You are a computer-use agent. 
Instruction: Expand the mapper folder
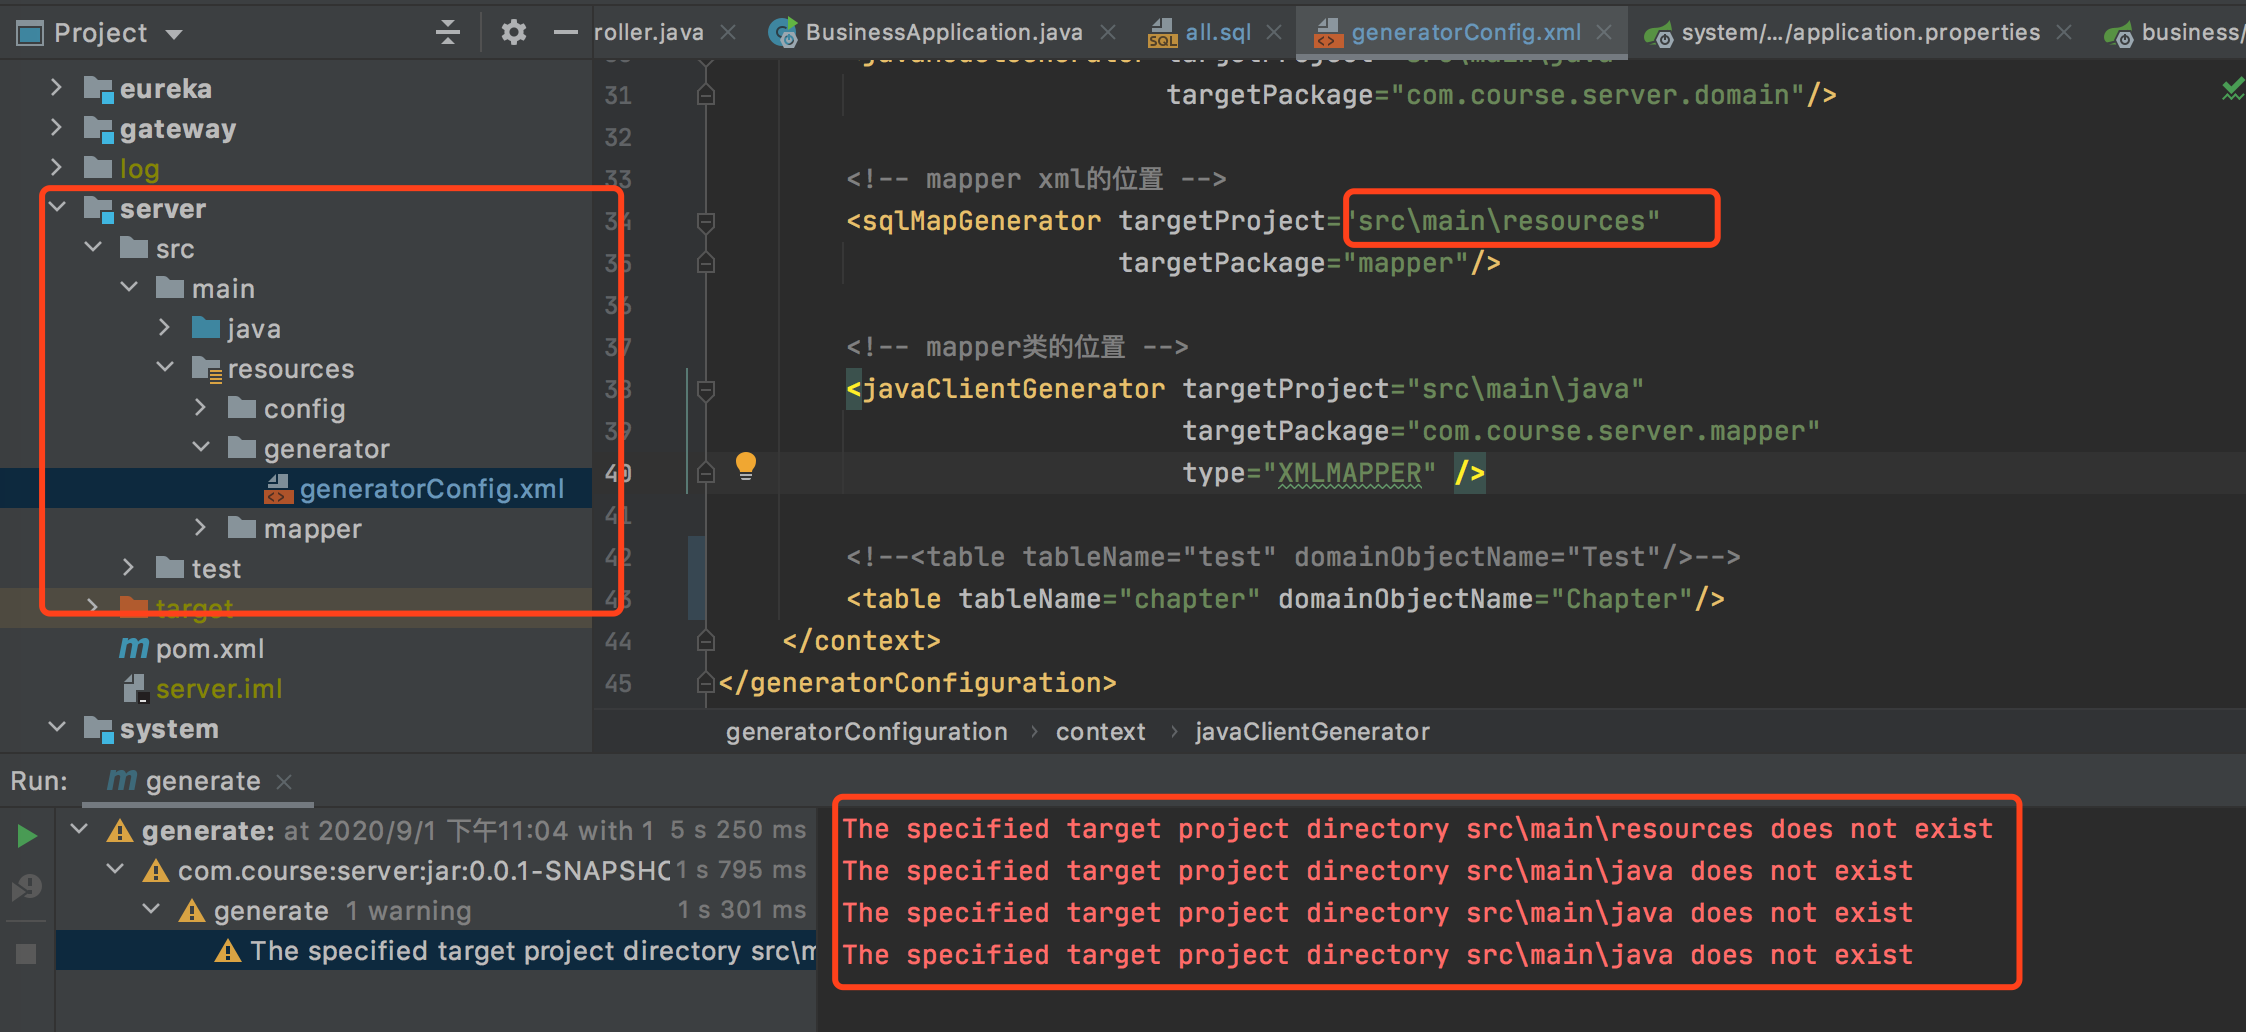pyautogui.click(x=201, y=528)
